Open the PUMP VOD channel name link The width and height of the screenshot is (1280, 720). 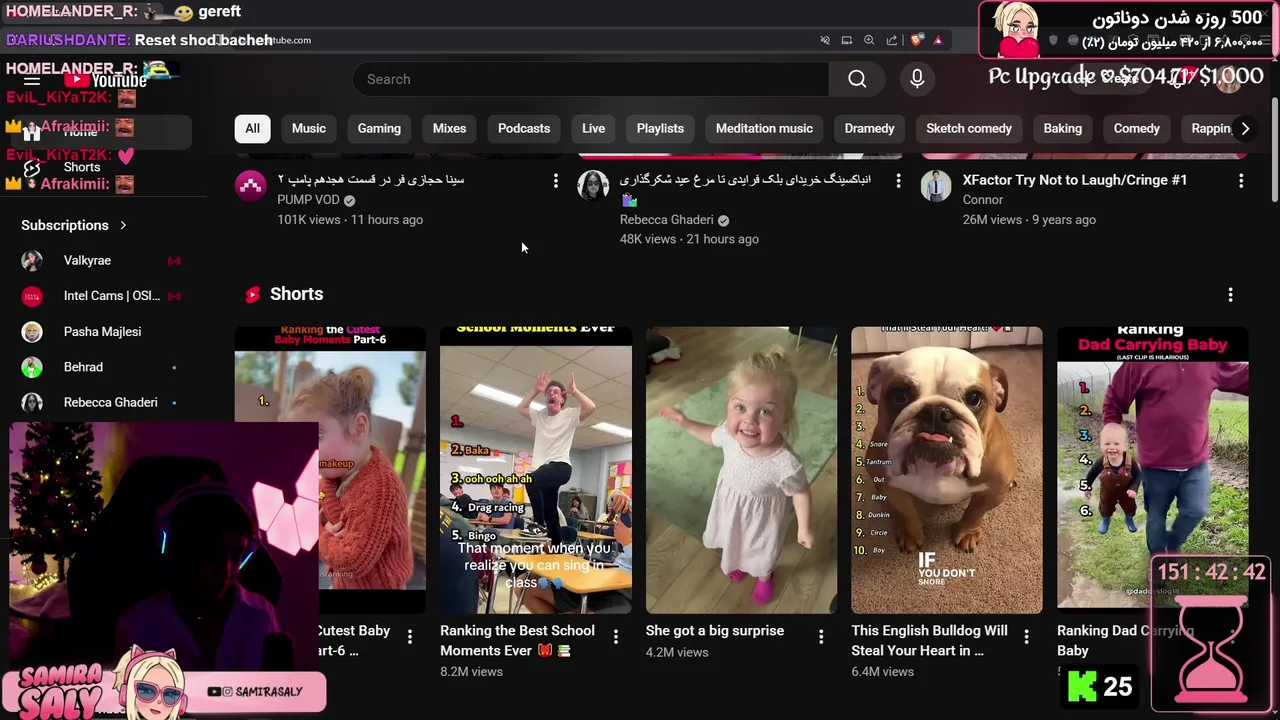click(x=308, y=200)
